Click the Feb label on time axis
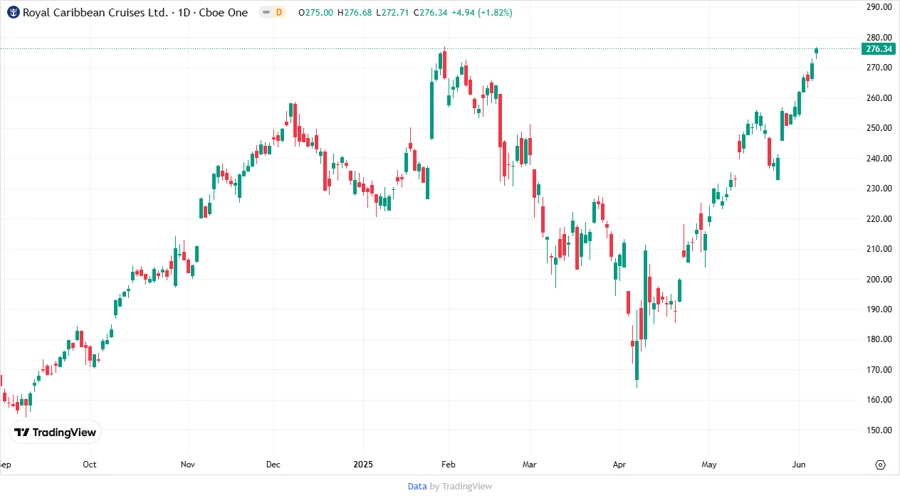 [448, 464]
